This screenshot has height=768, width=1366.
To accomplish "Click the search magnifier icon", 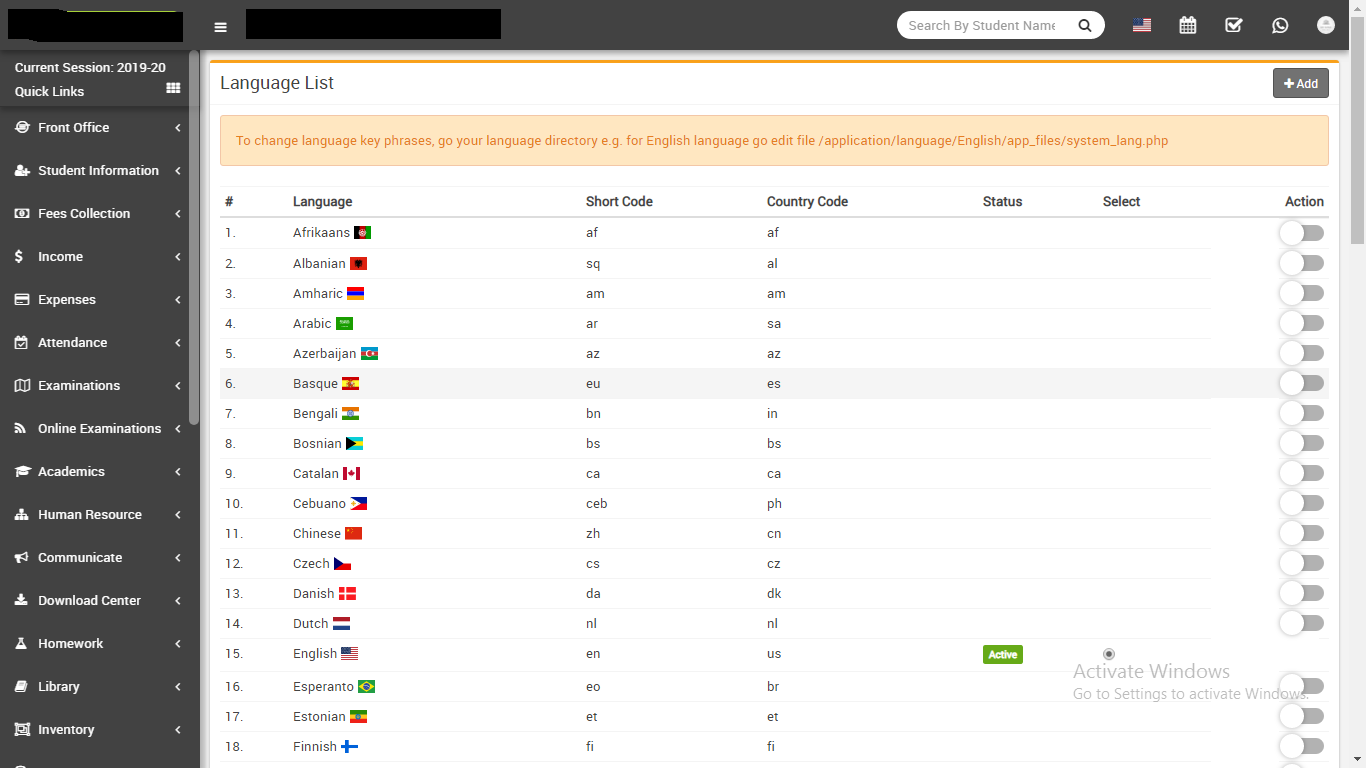I will click(x=1085, y=26).
